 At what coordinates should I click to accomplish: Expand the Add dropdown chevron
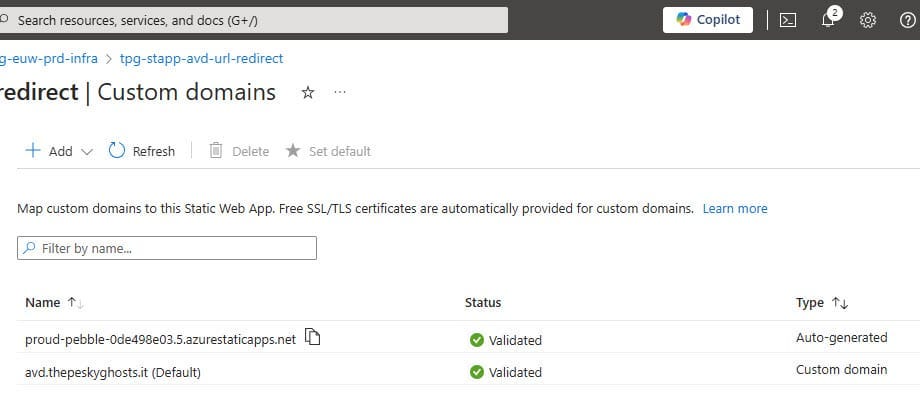point(87,152)
